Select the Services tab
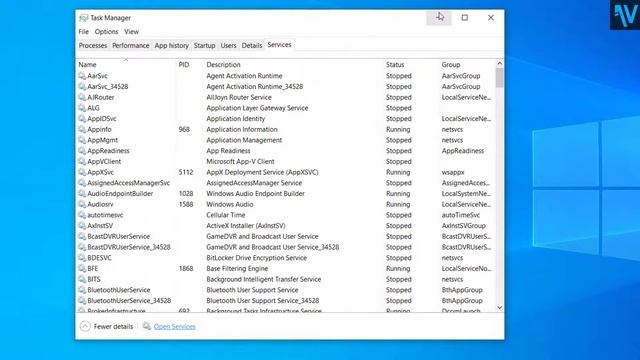 click(x=280, y=44)
